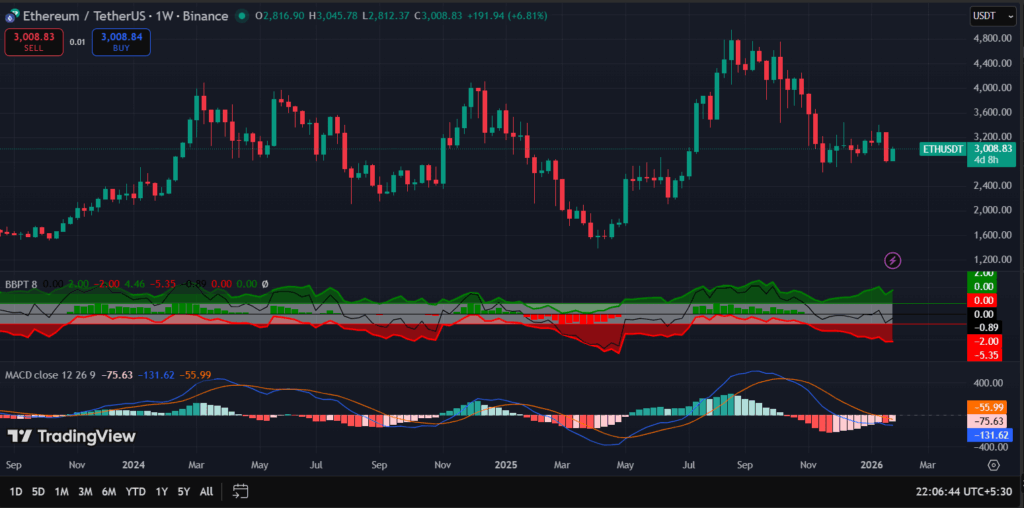Select the 5D time range
The image size is (1024, 508).
[38, 491]
